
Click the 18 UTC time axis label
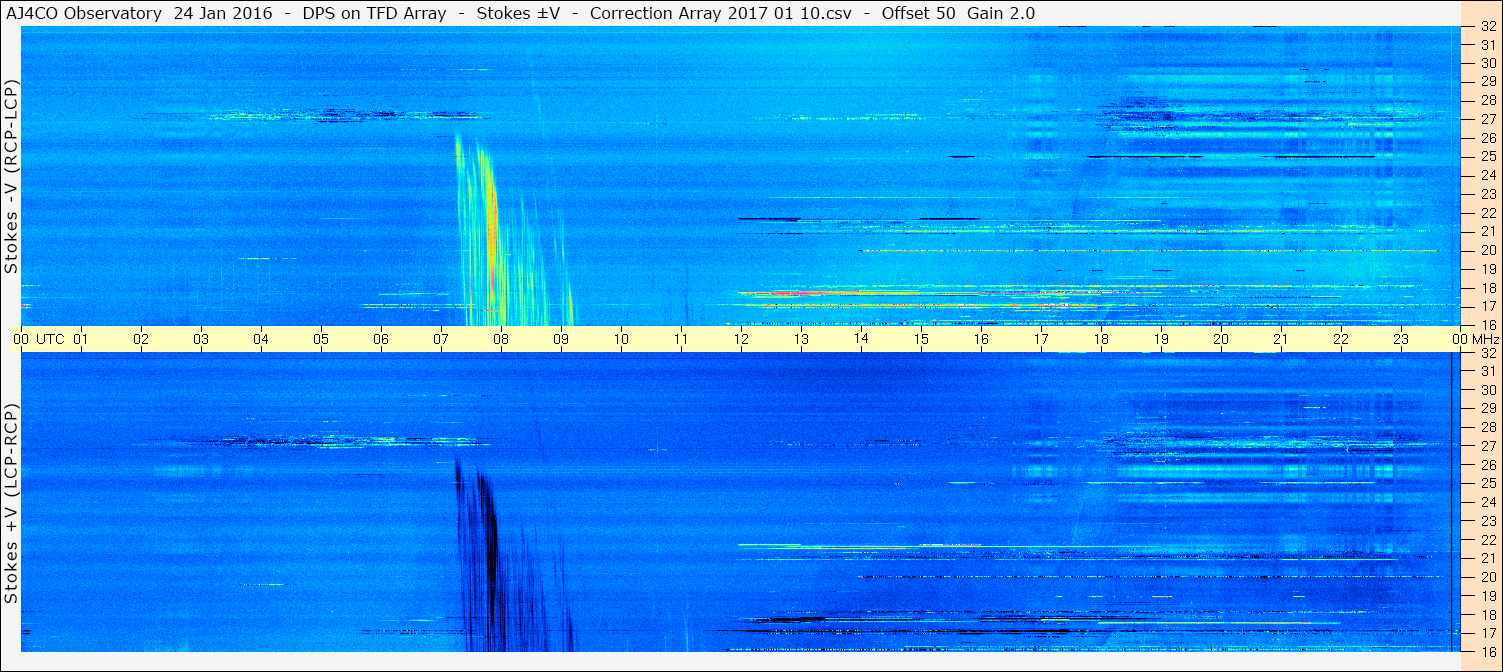1101,339
